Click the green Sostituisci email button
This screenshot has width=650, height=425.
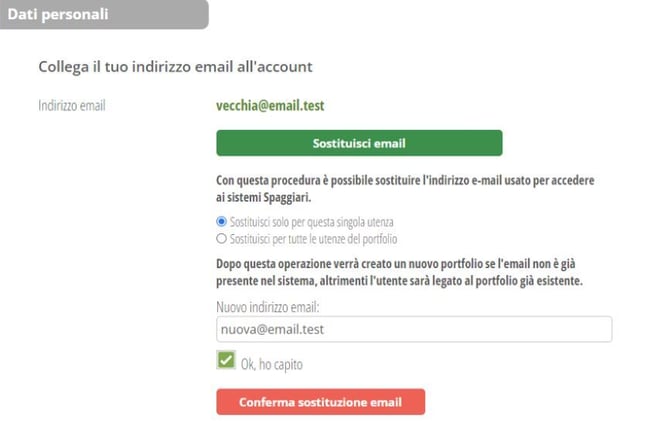coord(359,143)
